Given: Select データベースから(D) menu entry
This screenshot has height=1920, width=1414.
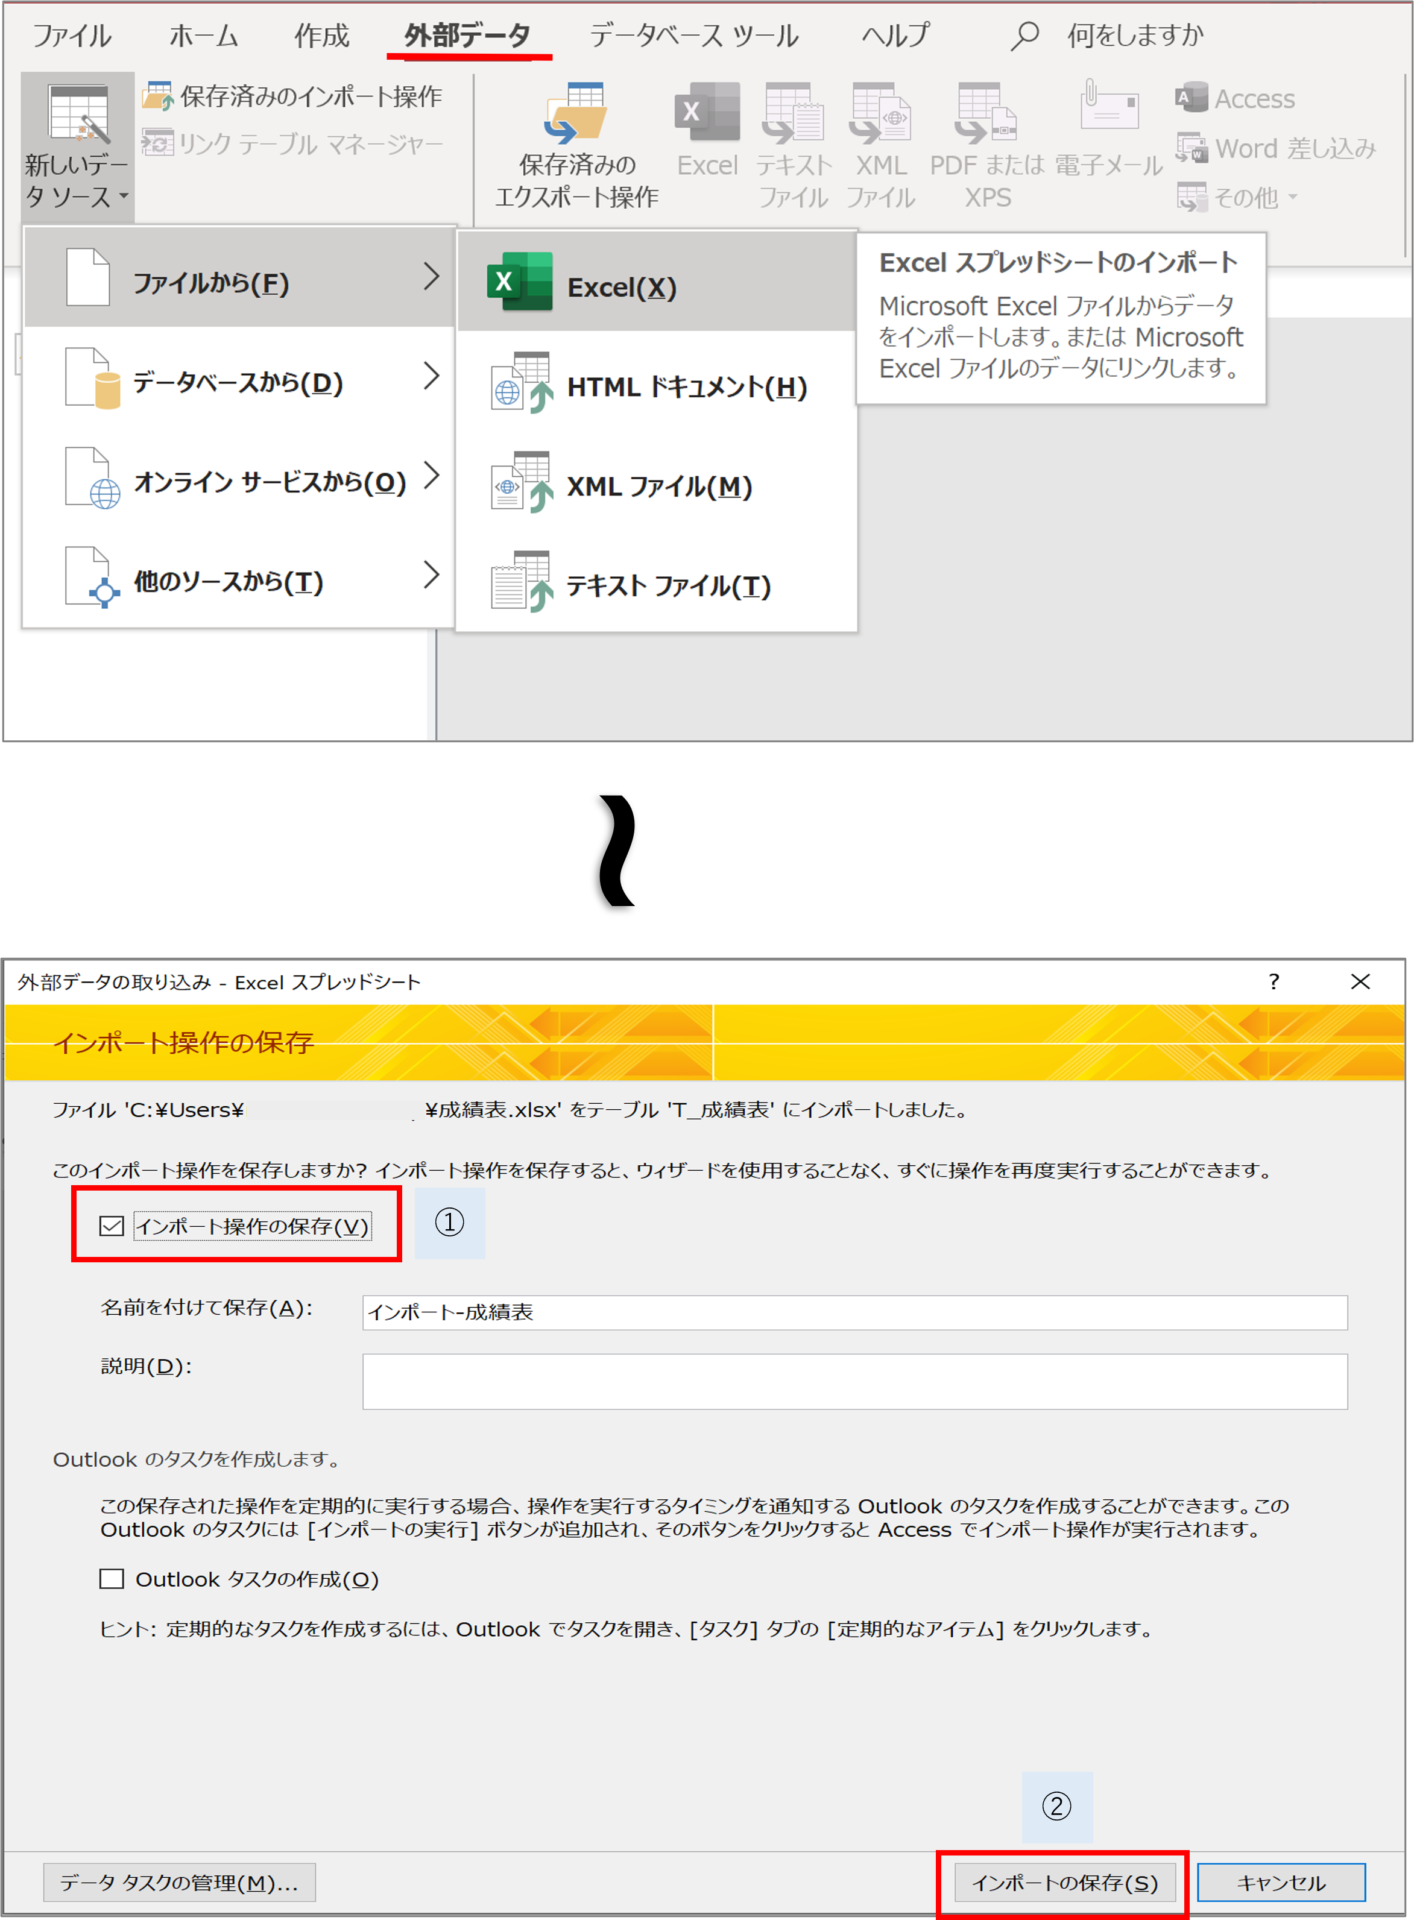Looking at the screenshot, I should click(x=240, y=381).
